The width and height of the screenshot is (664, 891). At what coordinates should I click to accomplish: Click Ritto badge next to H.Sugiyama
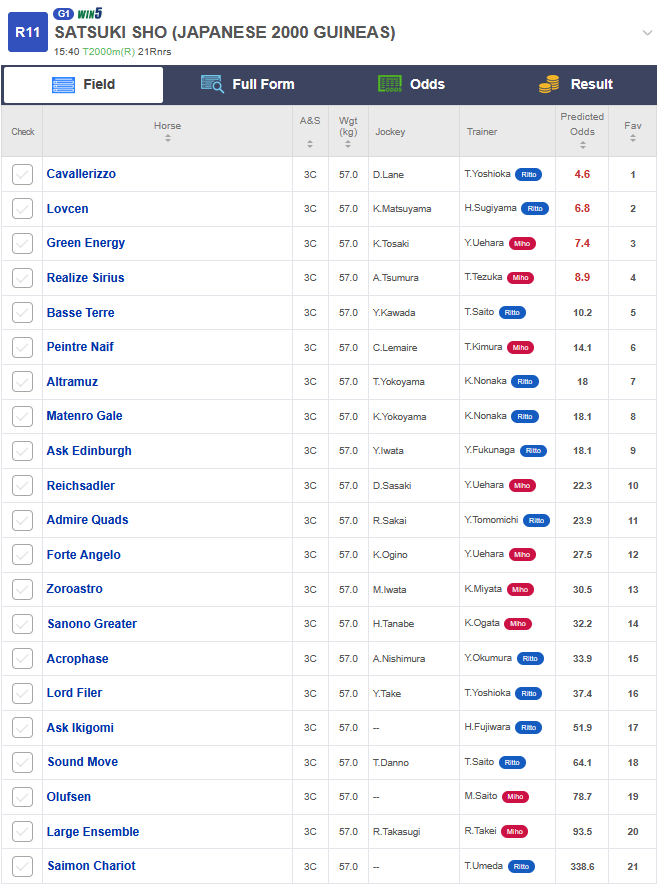[x=535, y=209]
